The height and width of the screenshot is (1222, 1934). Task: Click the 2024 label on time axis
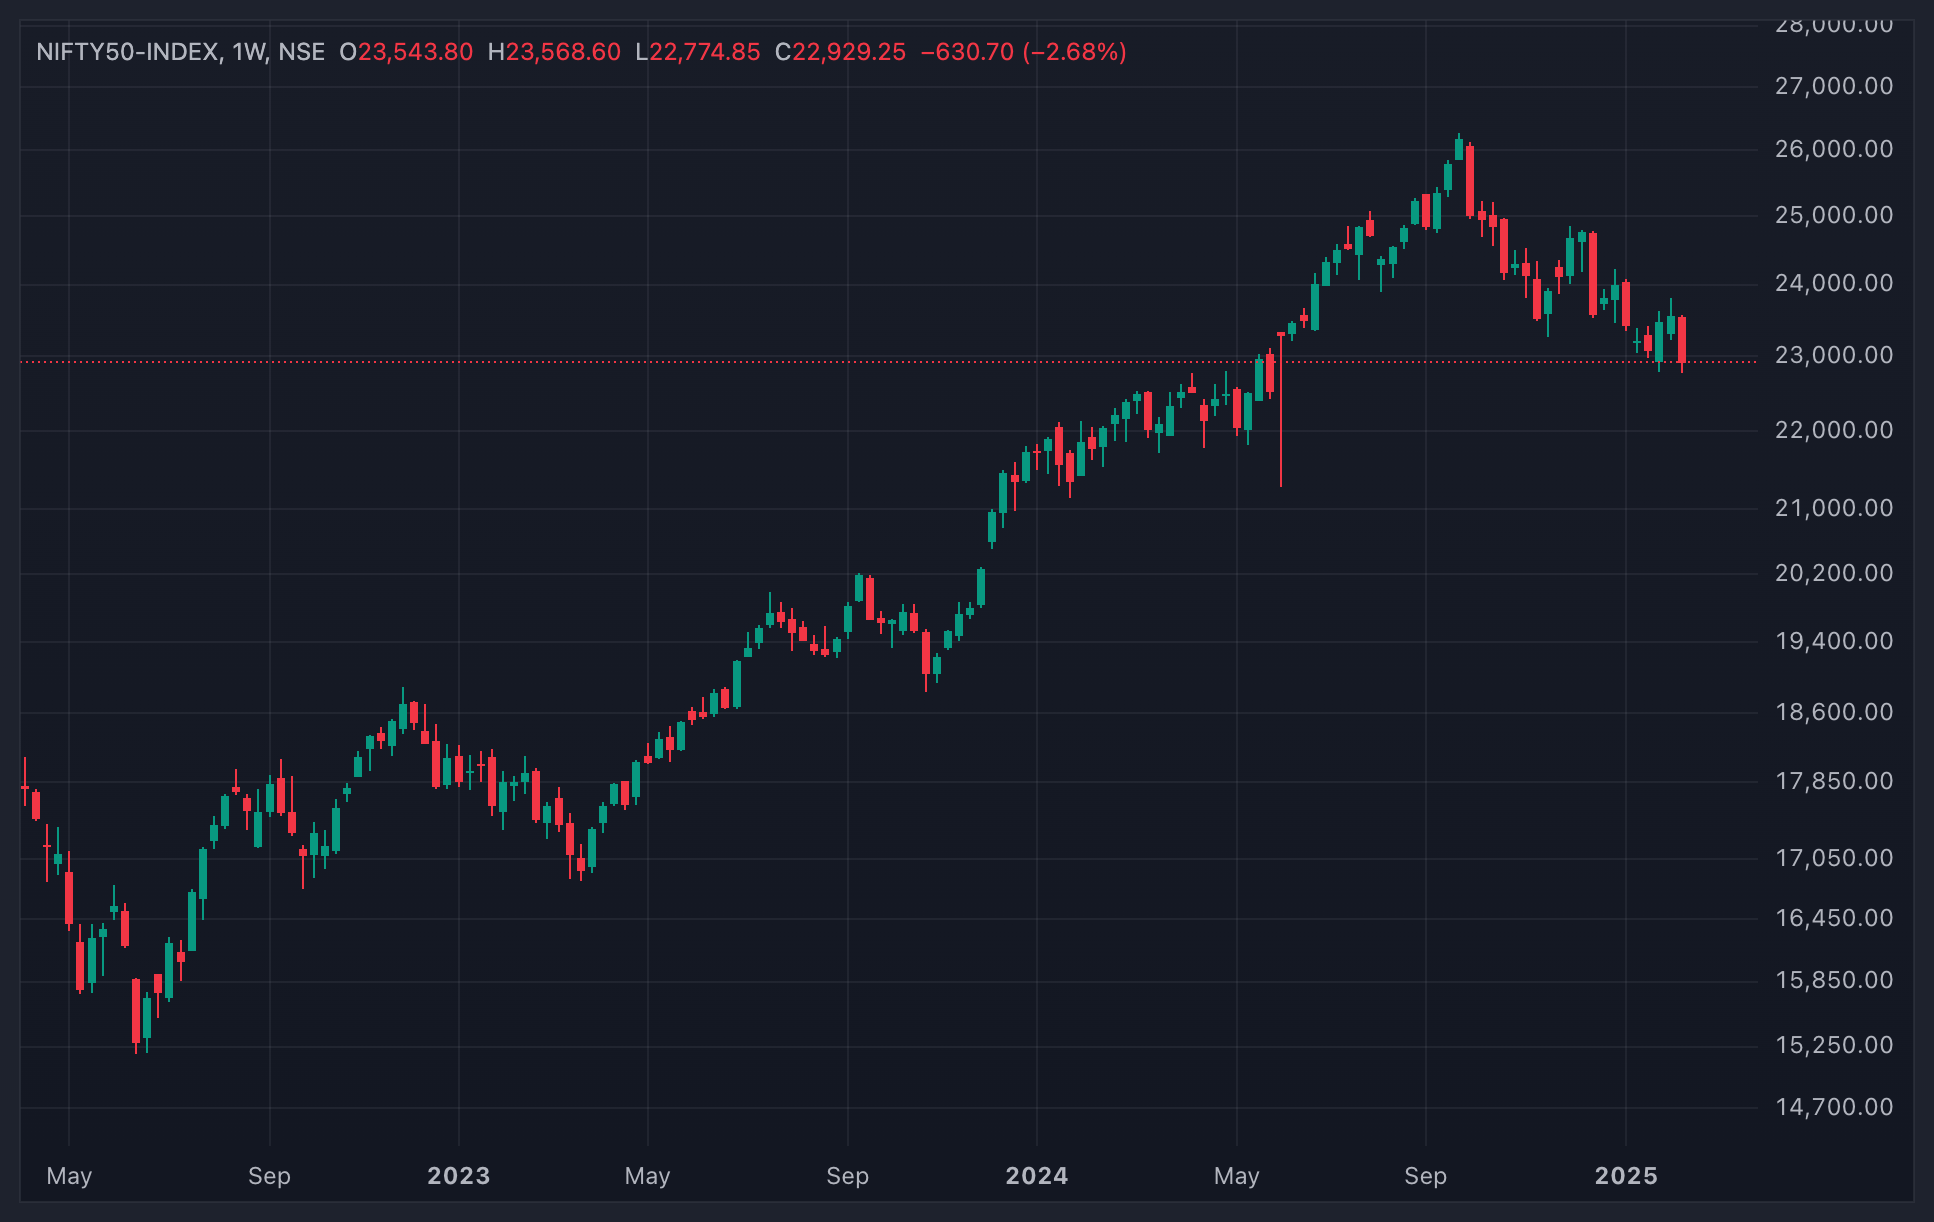pyautogui.click(x=1037, y=1176)
